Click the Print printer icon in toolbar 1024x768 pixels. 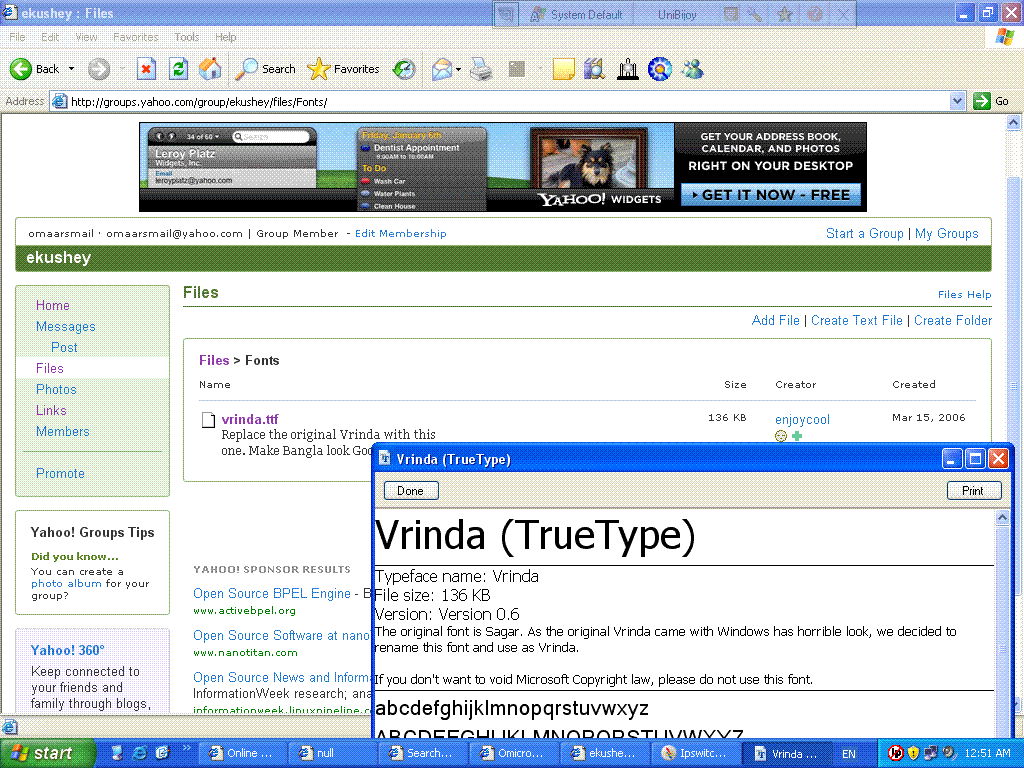pos(481,69)
